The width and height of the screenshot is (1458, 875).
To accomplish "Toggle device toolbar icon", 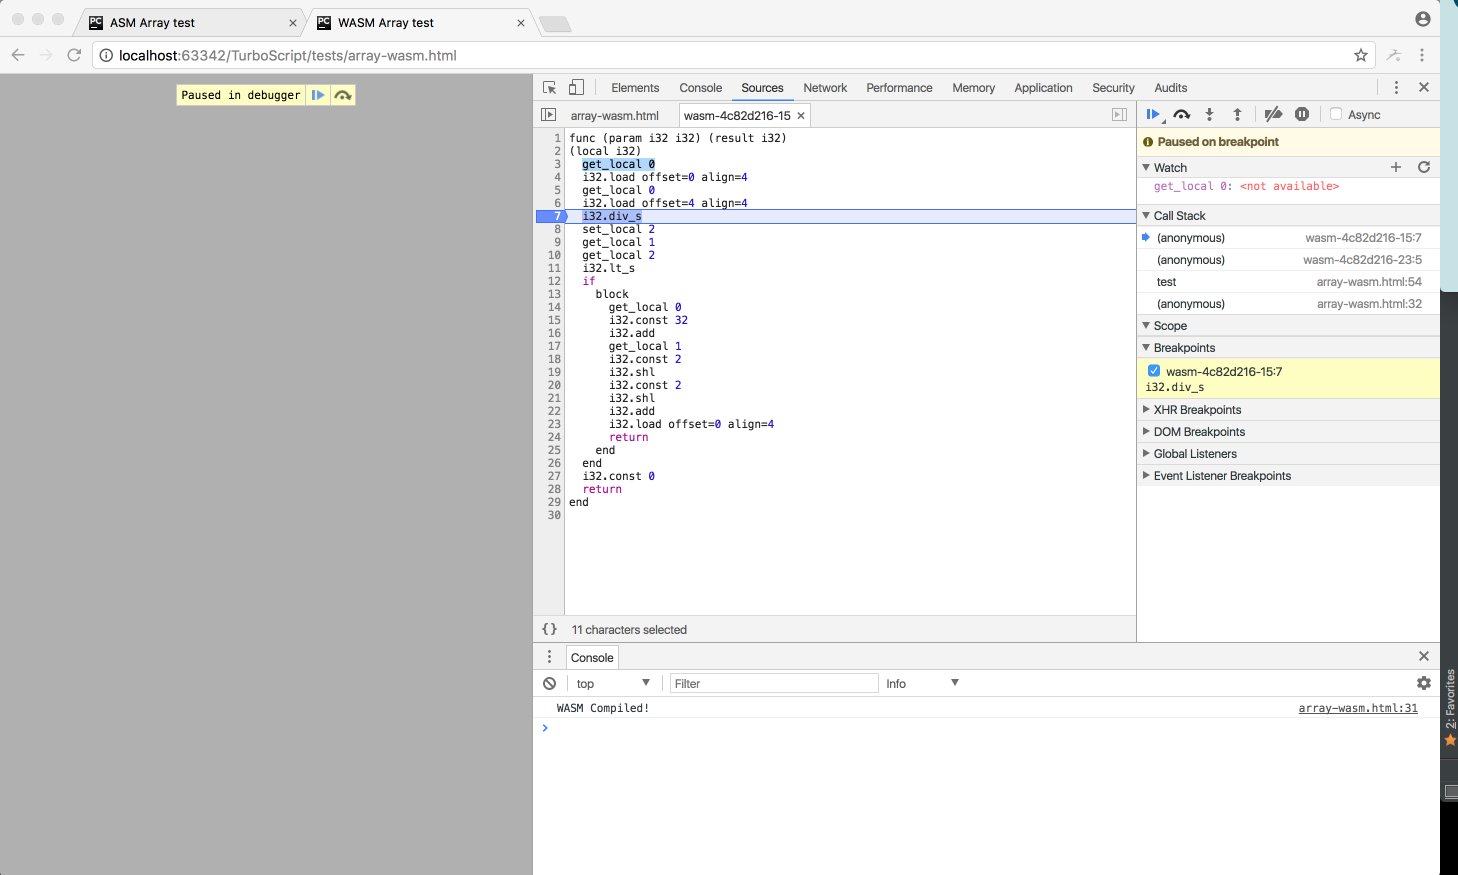I will [576, 88].
